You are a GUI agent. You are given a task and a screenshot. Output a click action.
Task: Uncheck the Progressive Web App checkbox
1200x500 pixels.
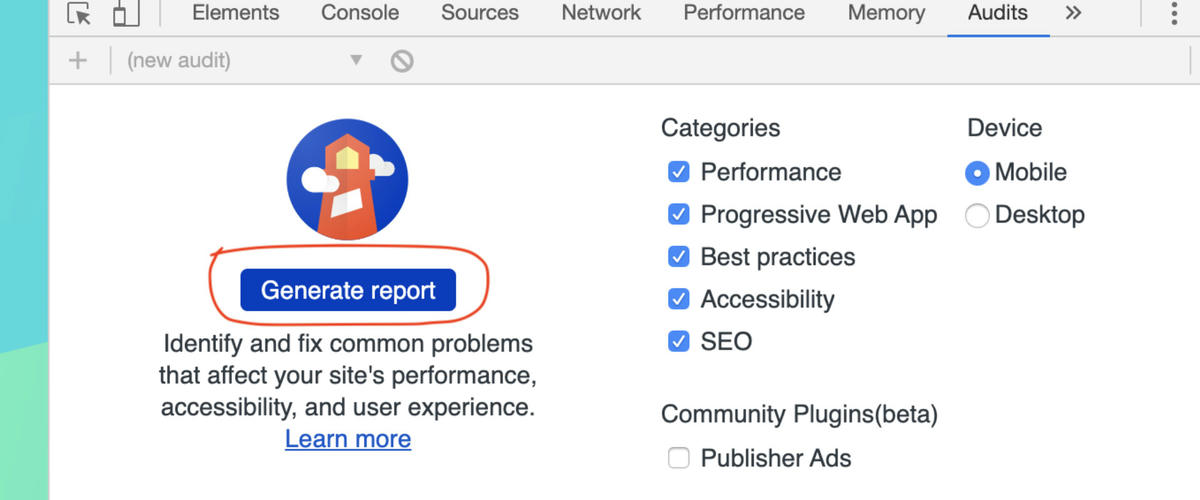click(679, 214)
